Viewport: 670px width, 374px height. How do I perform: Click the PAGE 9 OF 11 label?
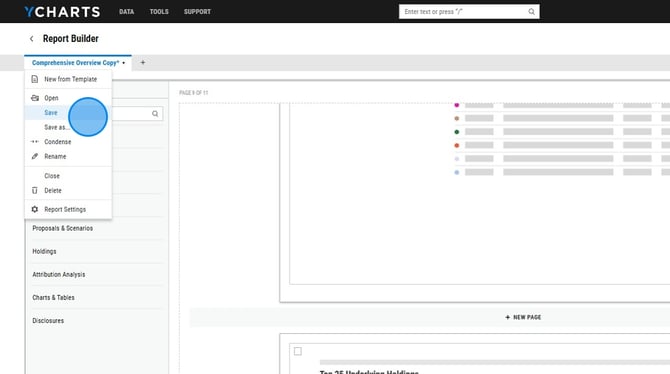point(194,93)
